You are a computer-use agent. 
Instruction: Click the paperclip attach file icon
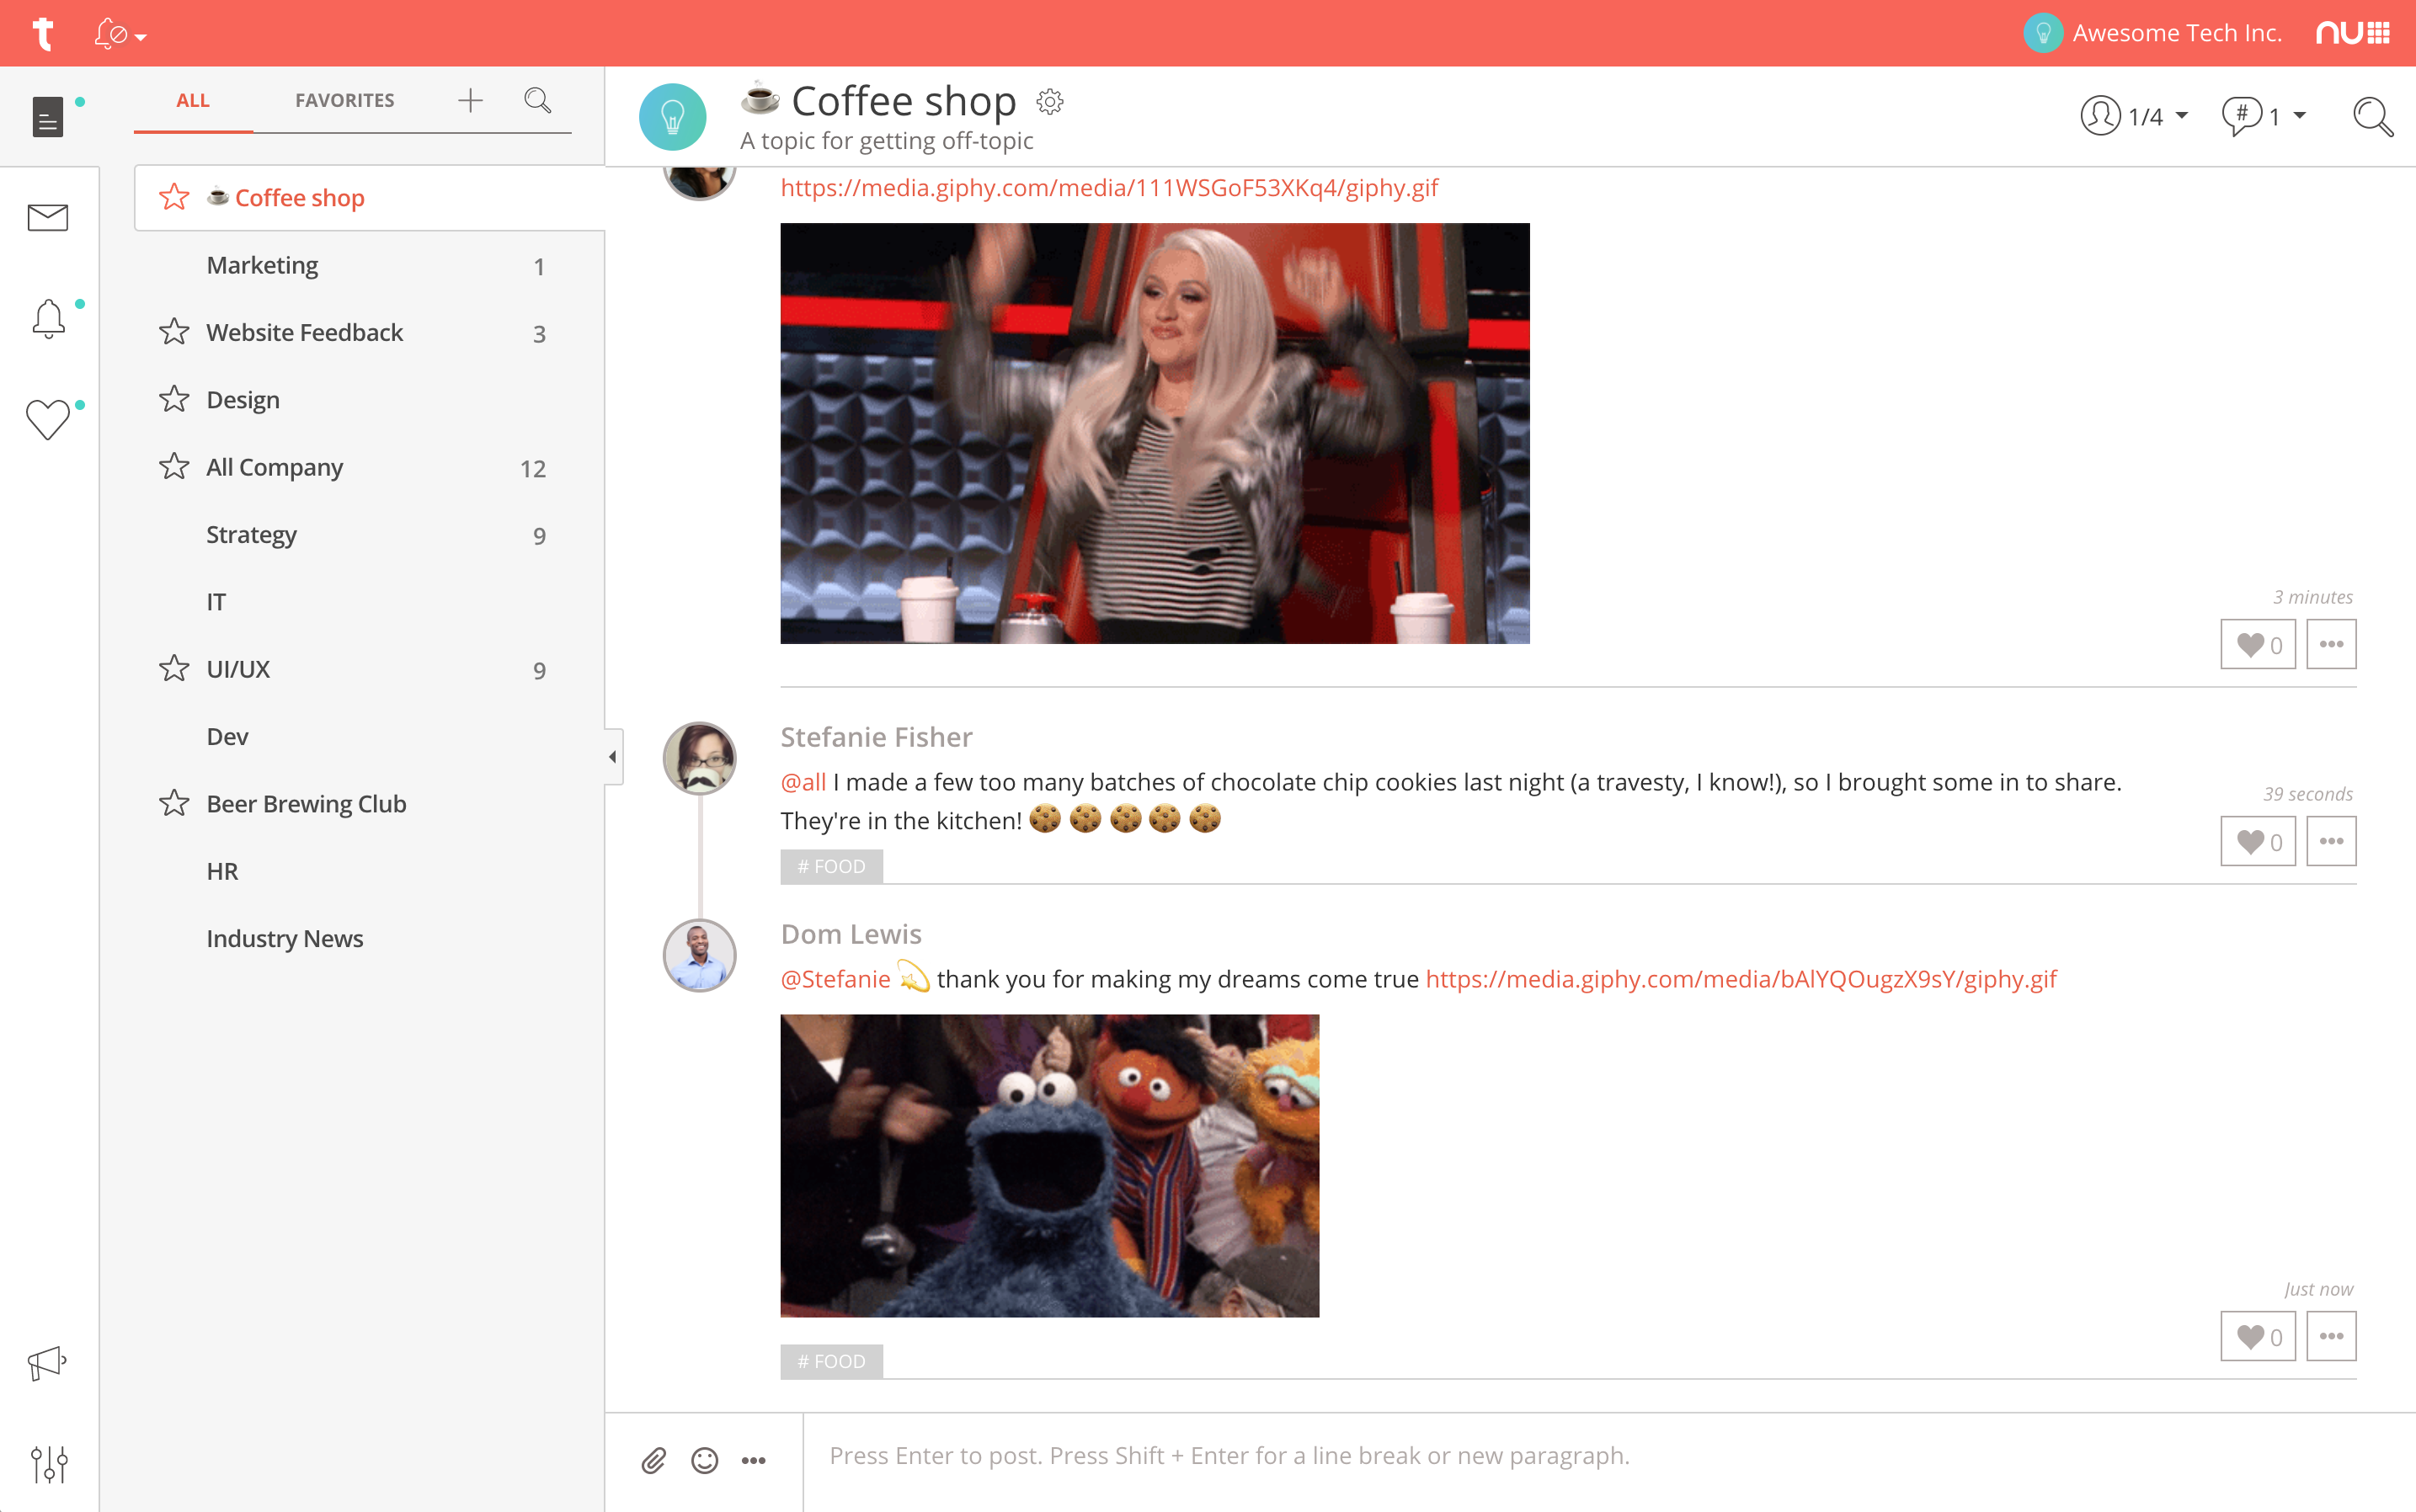point(653,1461)
